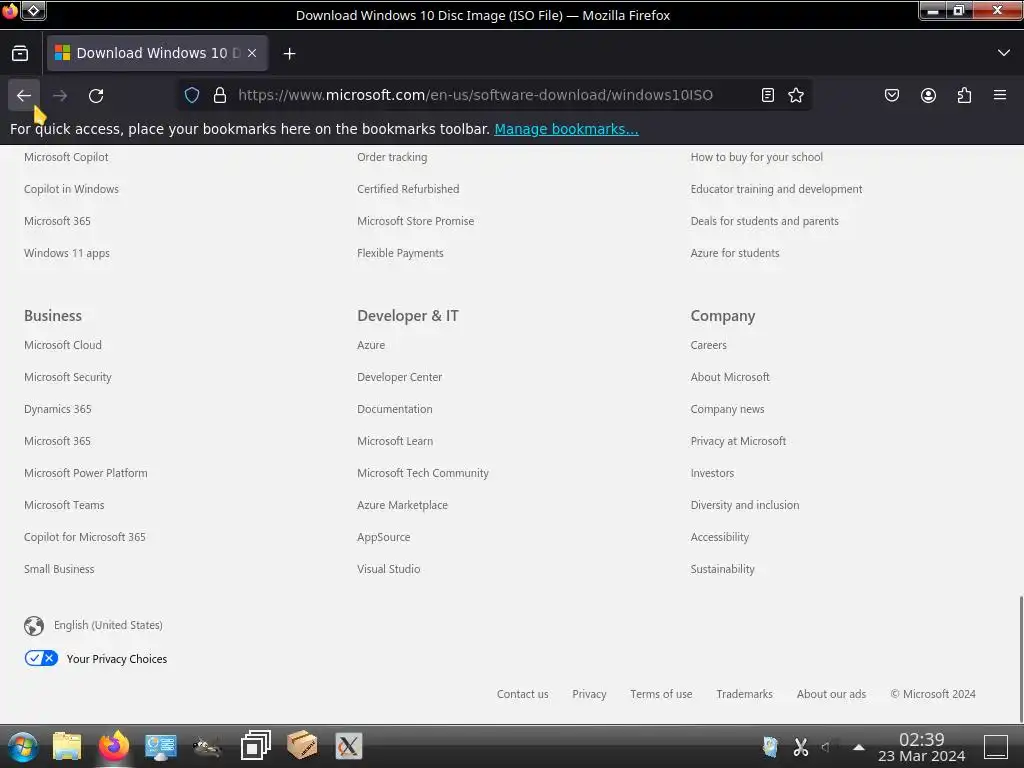Open the Careers link under Company

(x=709, y=345)
